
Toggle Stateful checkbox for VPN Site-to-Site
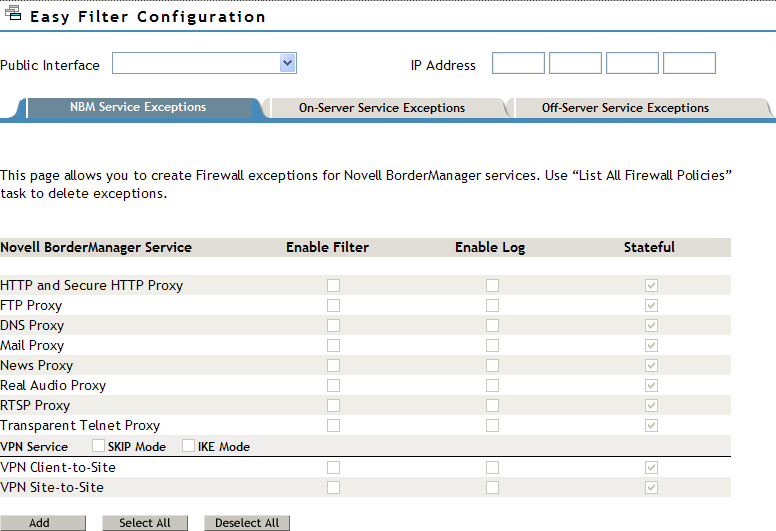(x=651, y=487)
